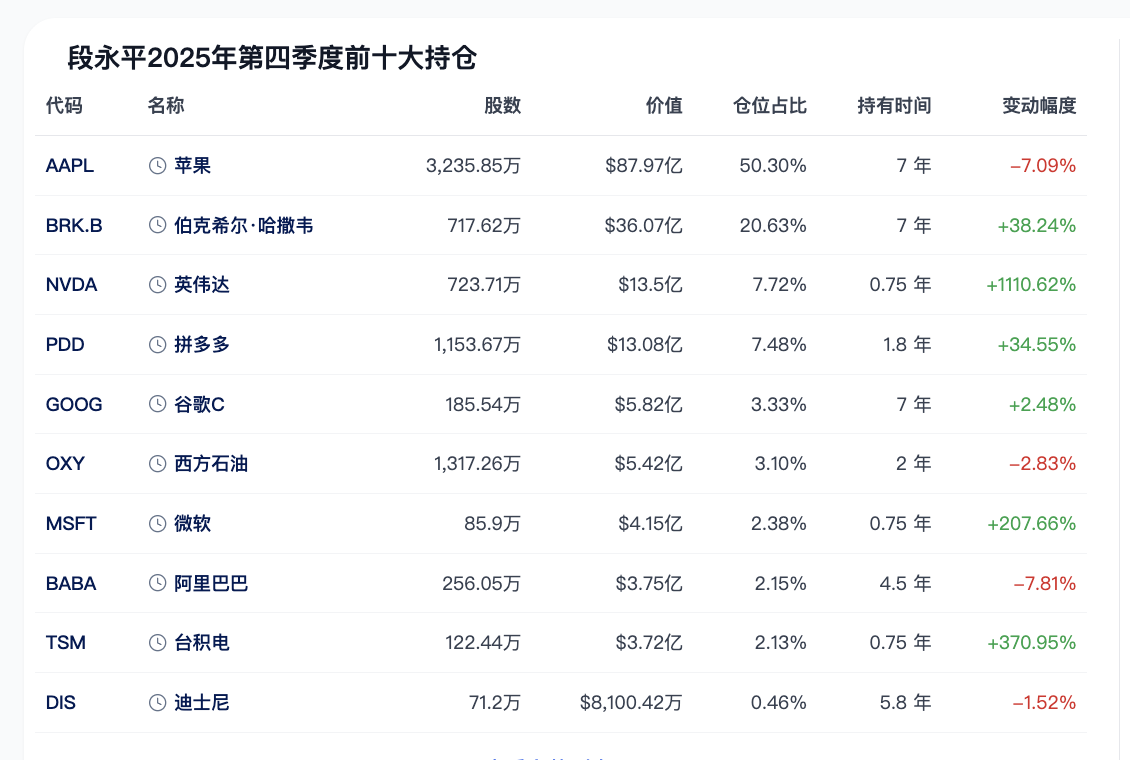Click the 持有时间 column header
The height and width of the screenshot is (760, 1130).
894,106
